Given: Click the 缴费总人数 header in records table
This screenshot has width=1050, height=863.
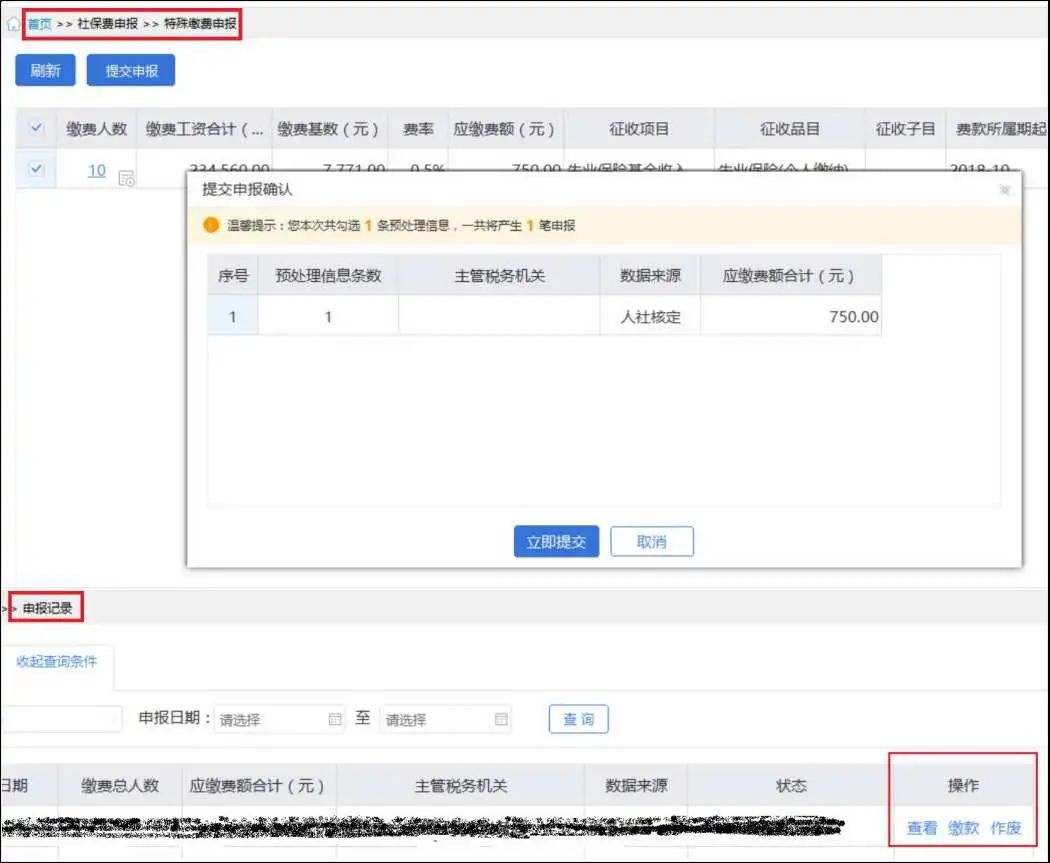Looking at the screenshot, I should pyautogui.click(x=120, y=785).
